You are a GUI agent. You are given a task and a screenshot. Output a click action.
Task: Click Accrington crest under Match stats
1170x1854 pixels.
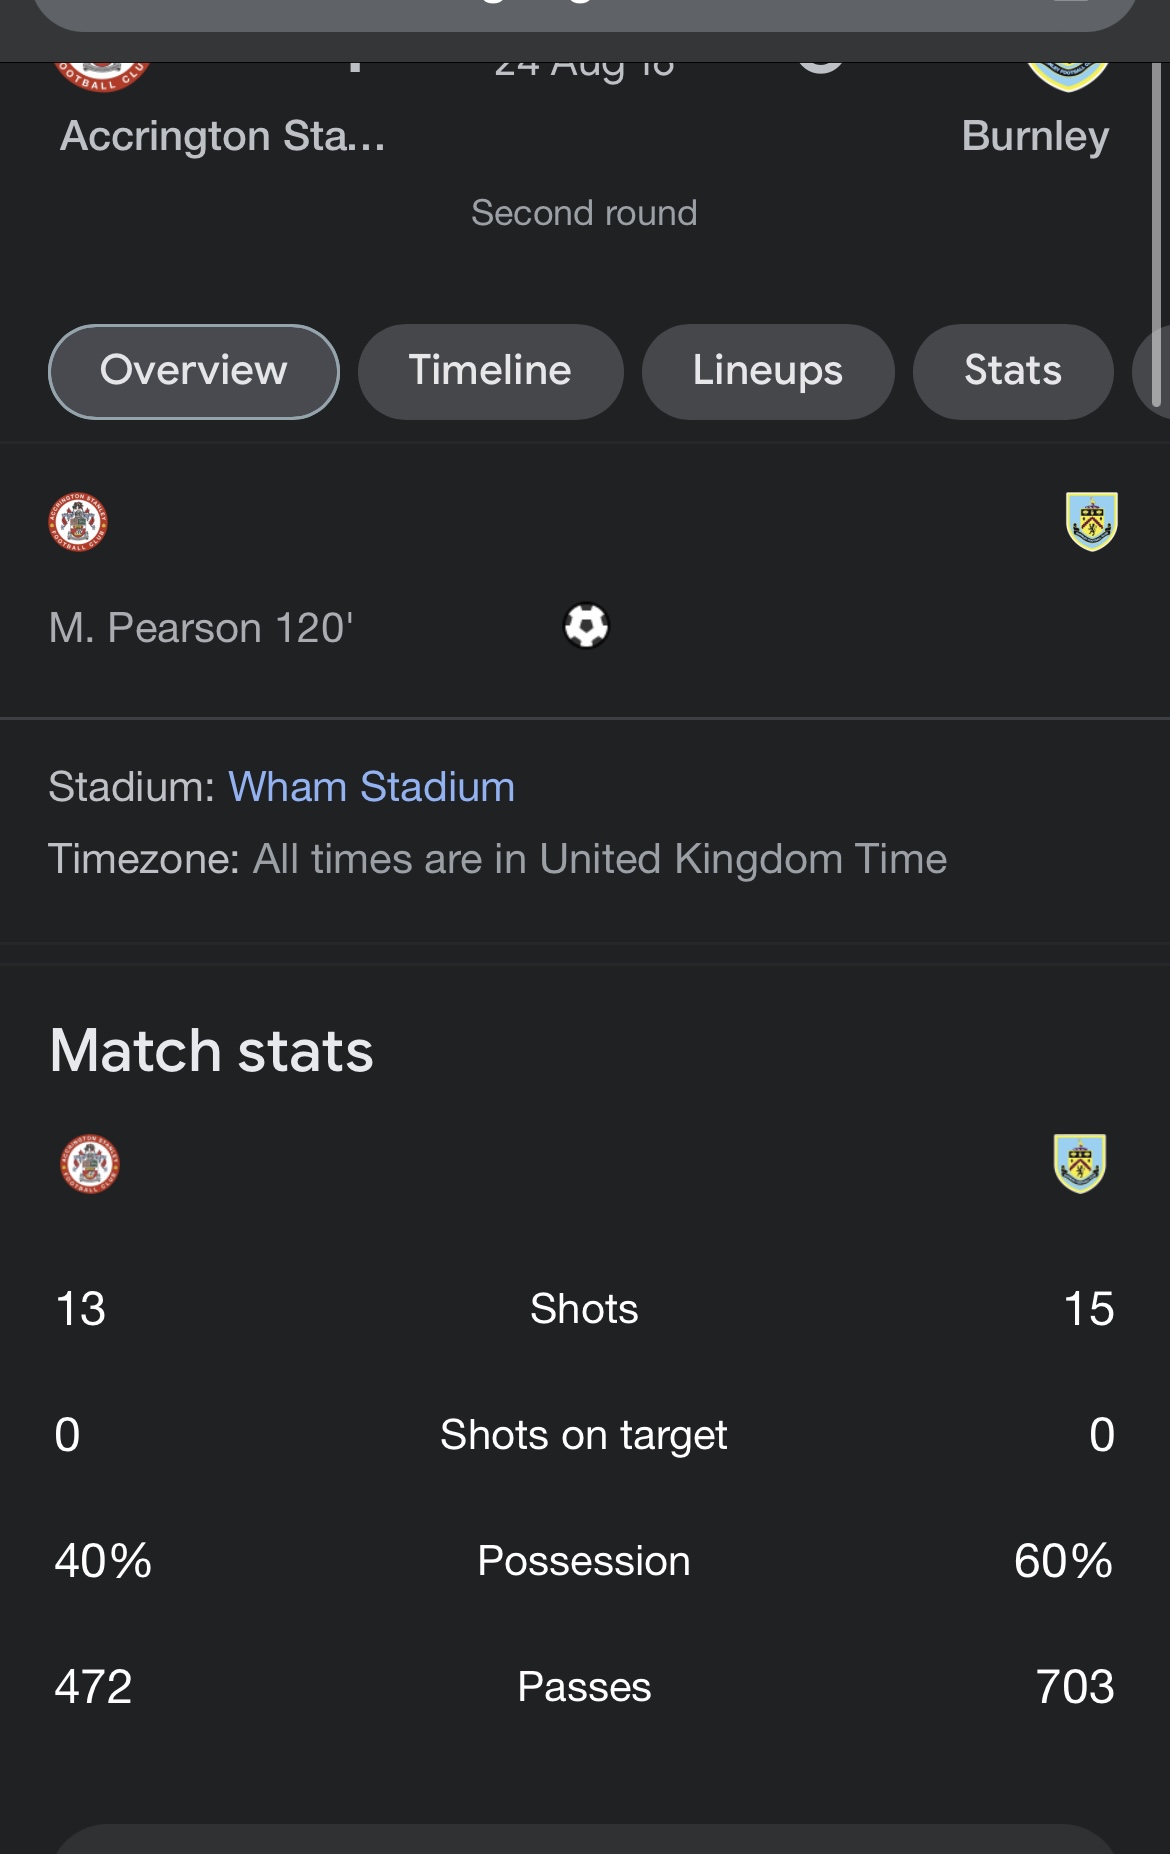click(x=90, y=1164)
